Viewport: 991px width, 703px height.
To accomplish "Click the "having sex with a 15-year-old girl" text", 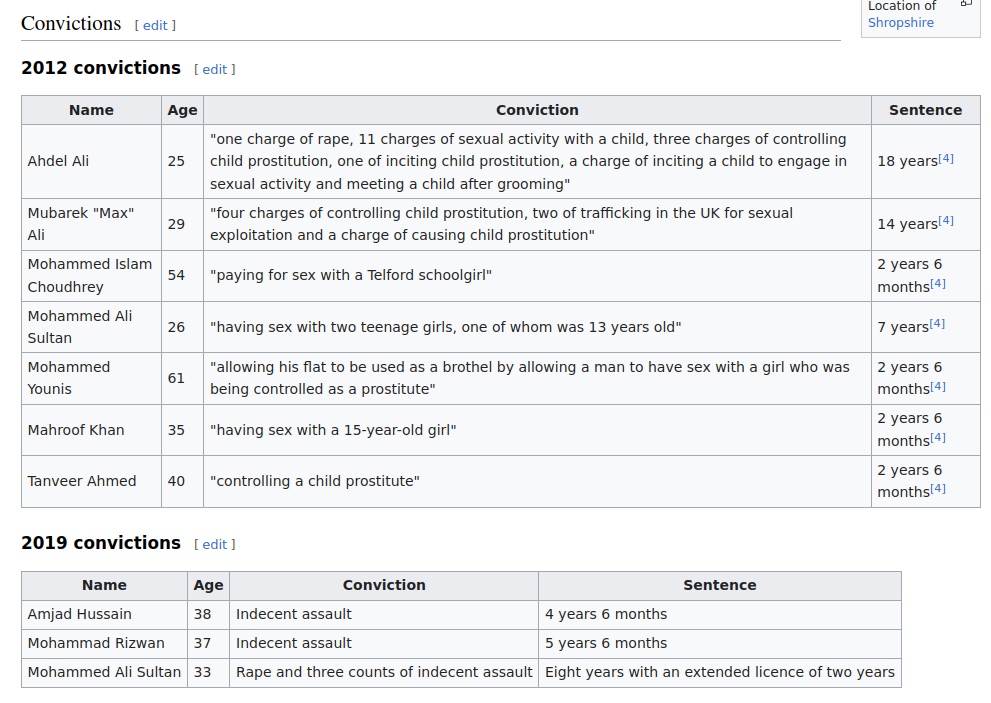I will [x=333, y=430].
